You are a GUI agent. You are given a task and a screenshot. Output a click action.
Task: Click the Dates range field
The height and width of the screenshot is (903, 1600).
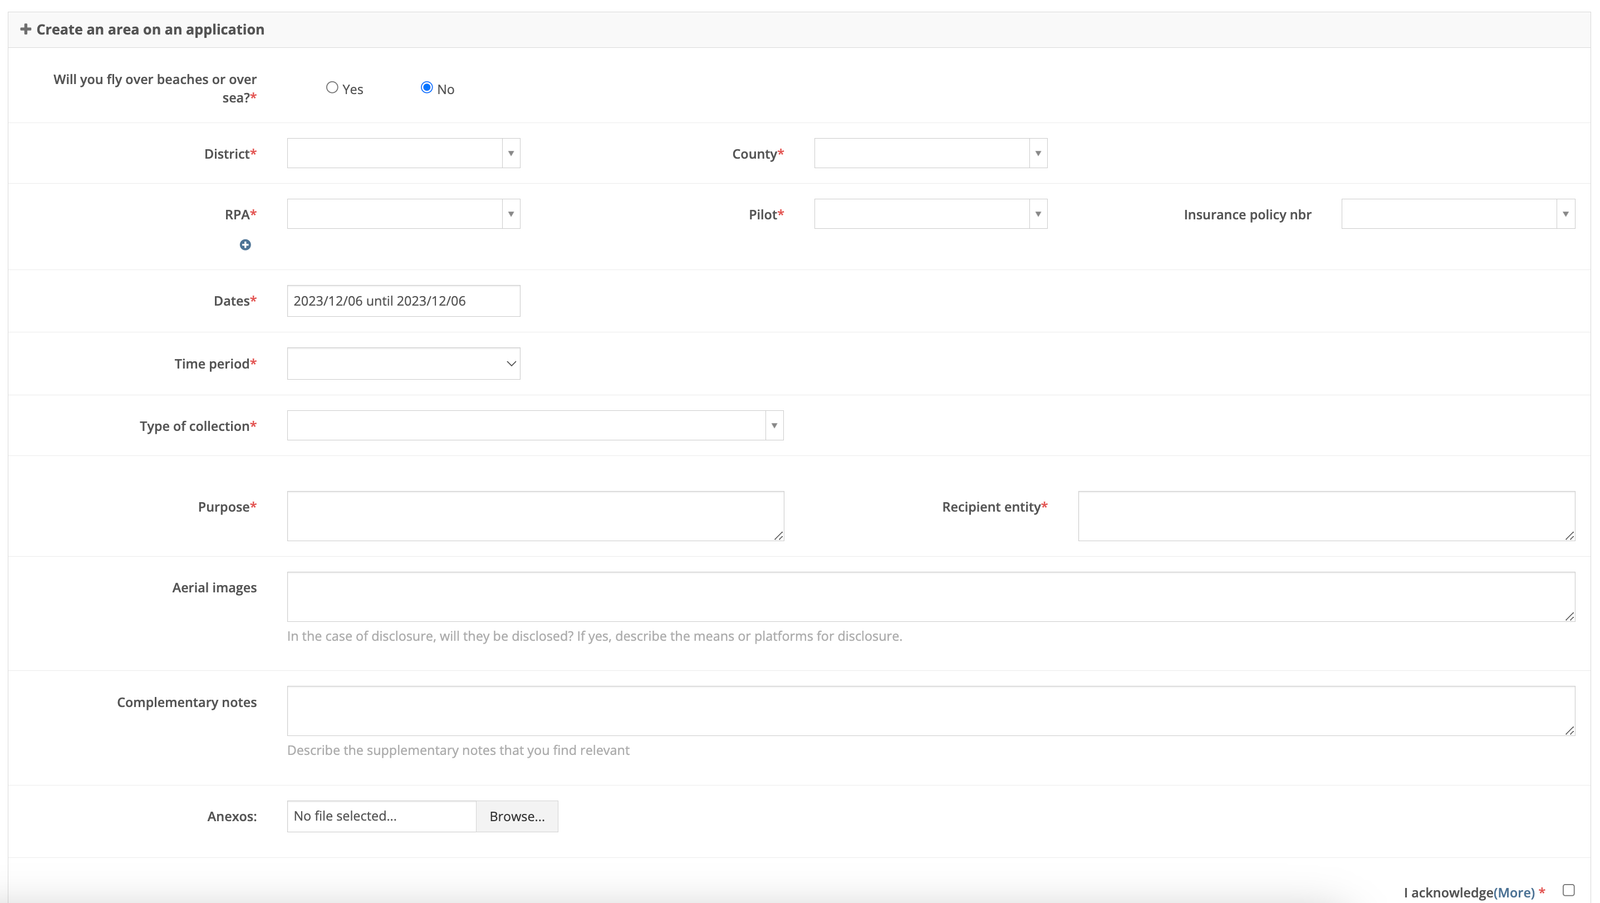click(x=403, y=301)
